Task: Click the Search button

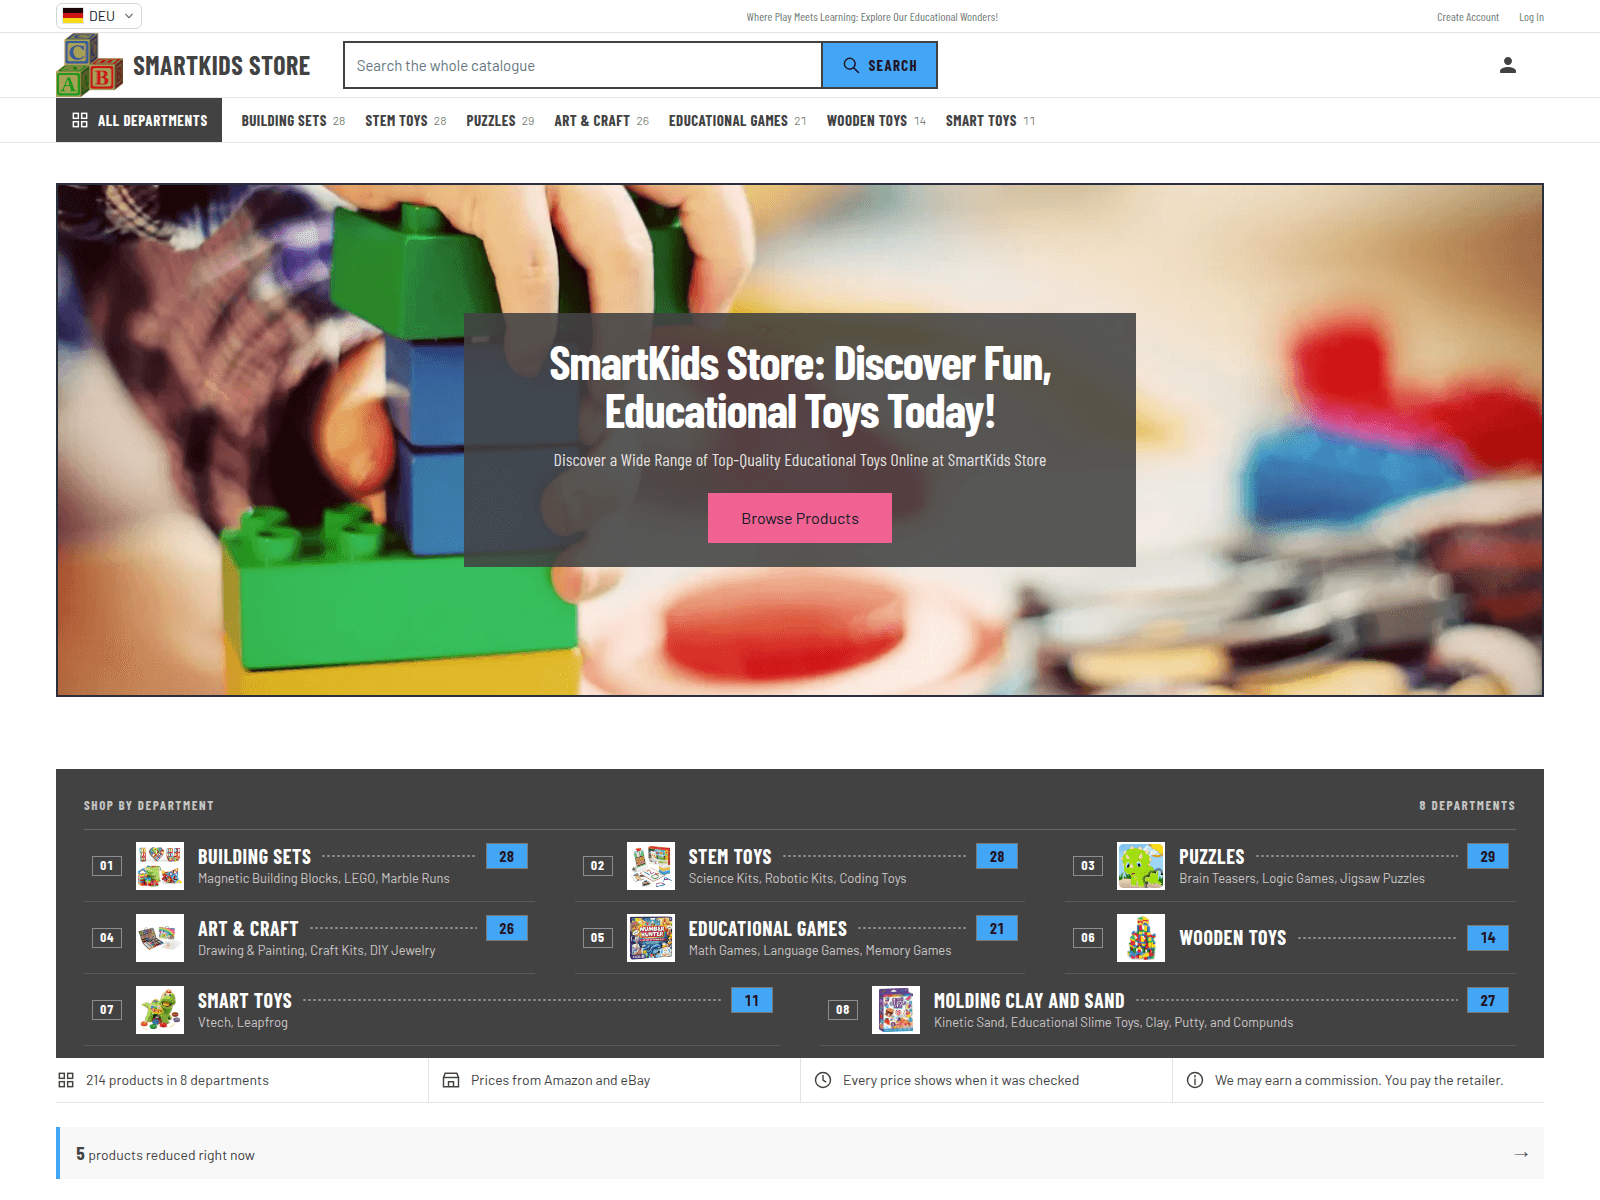Action: tap(879, 65)
